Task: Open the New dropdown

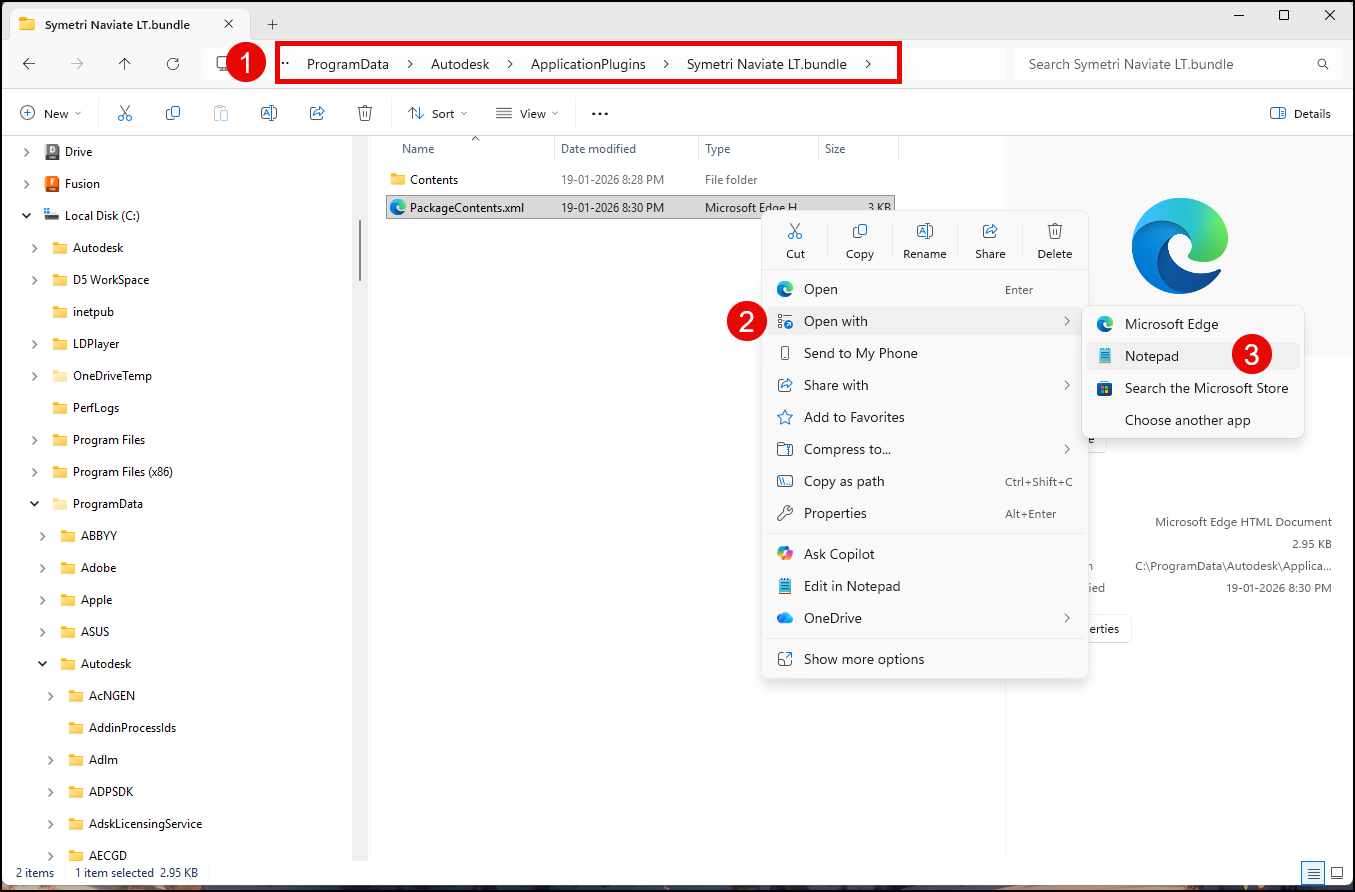Action: (x=51, y=113)
